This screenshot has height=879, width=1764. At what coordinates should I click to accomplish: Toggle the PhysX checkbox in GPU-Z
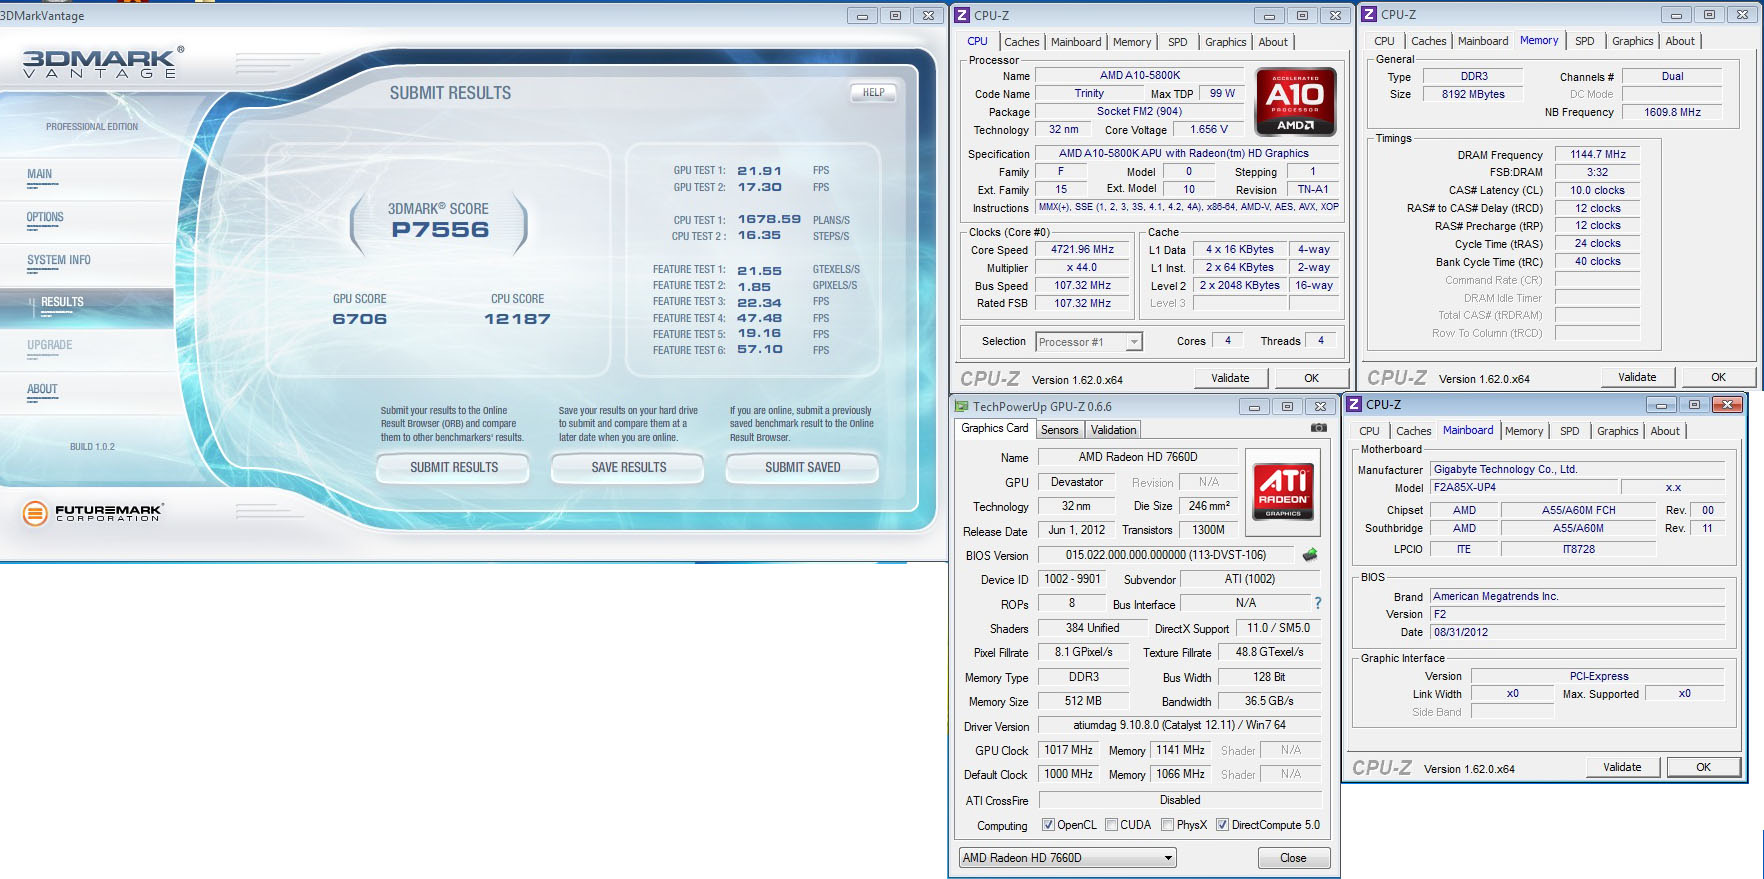1167,825
